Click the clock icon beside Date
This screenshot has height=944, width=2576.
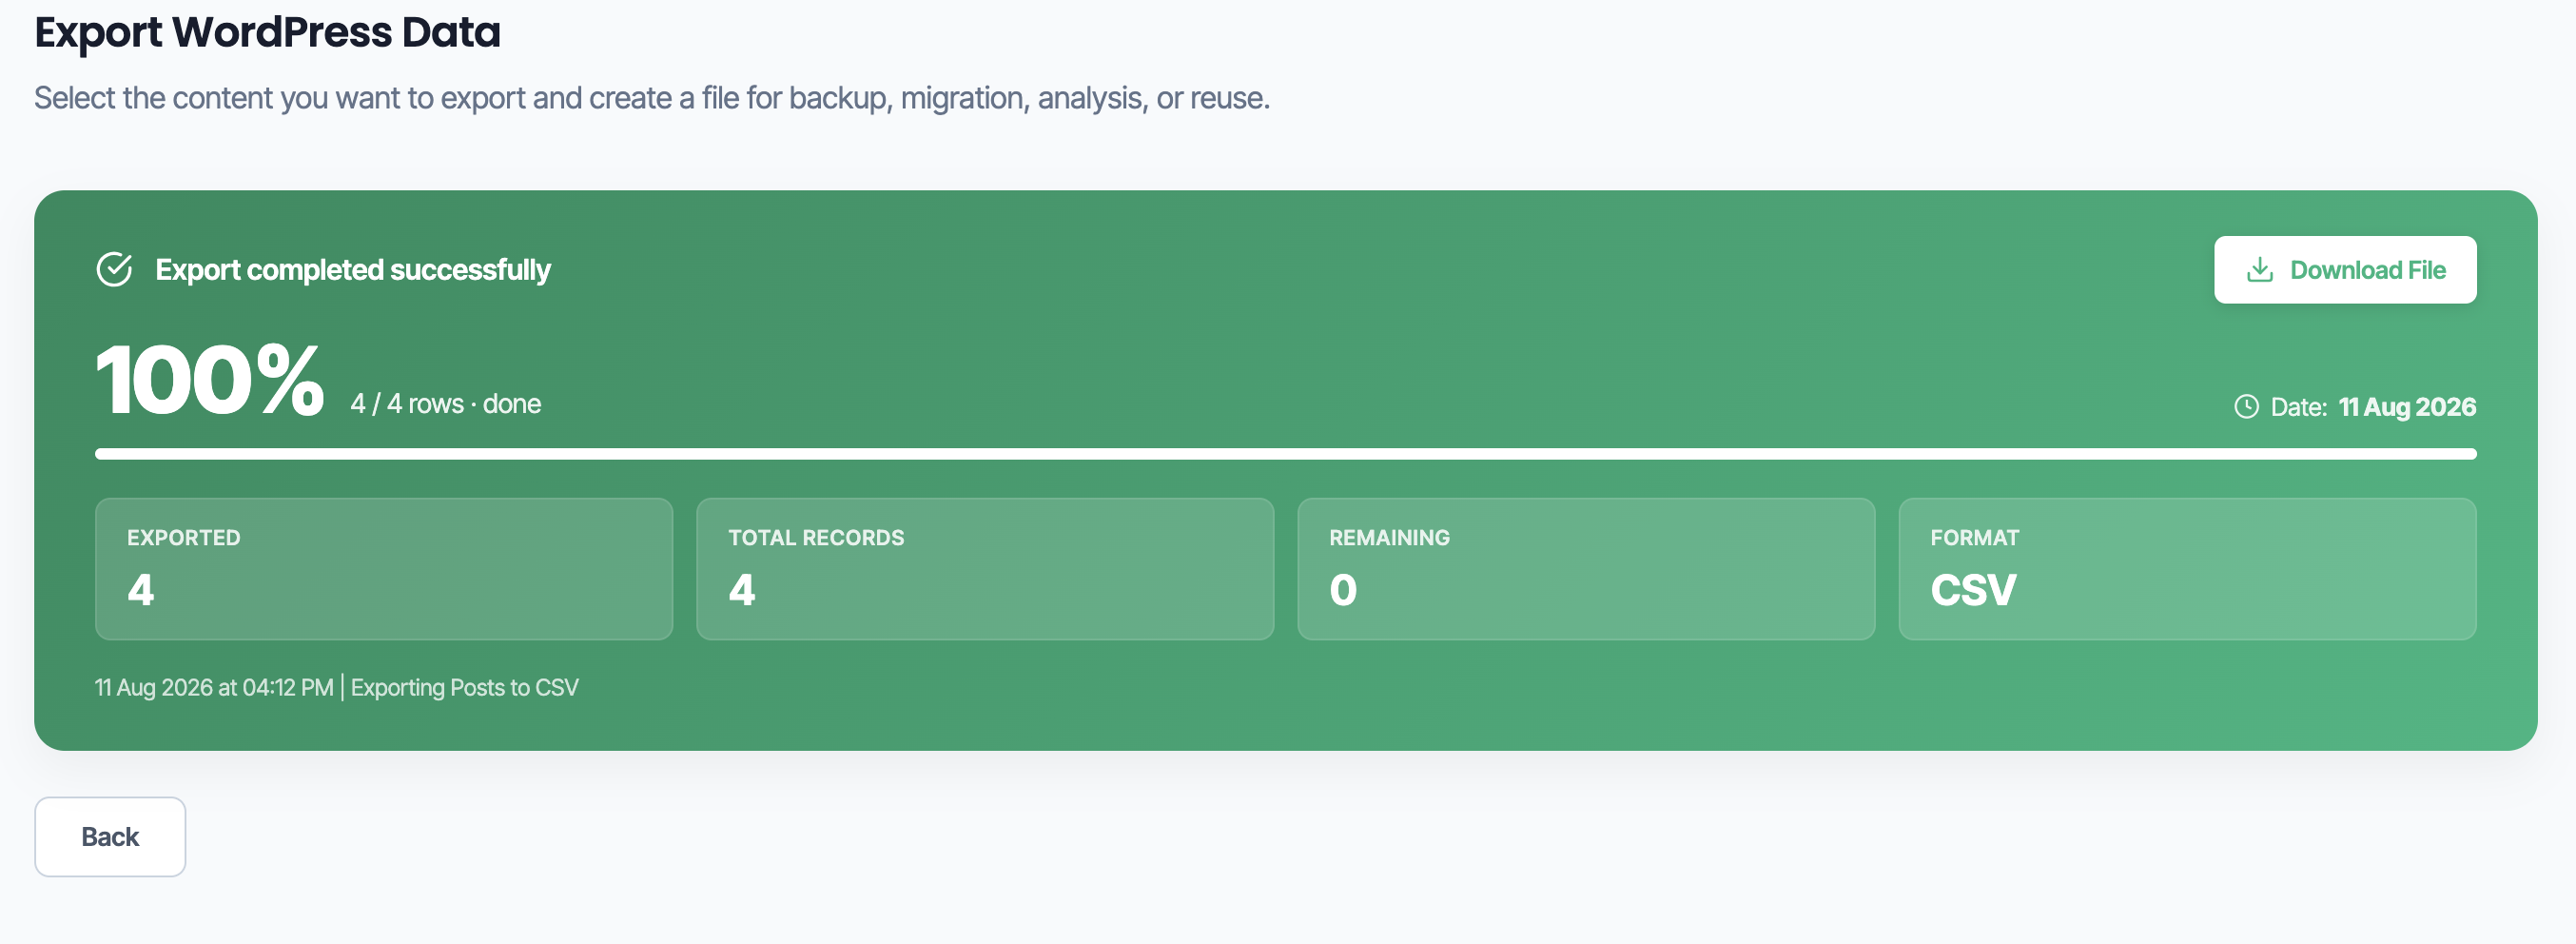[x=2246, y=406]
